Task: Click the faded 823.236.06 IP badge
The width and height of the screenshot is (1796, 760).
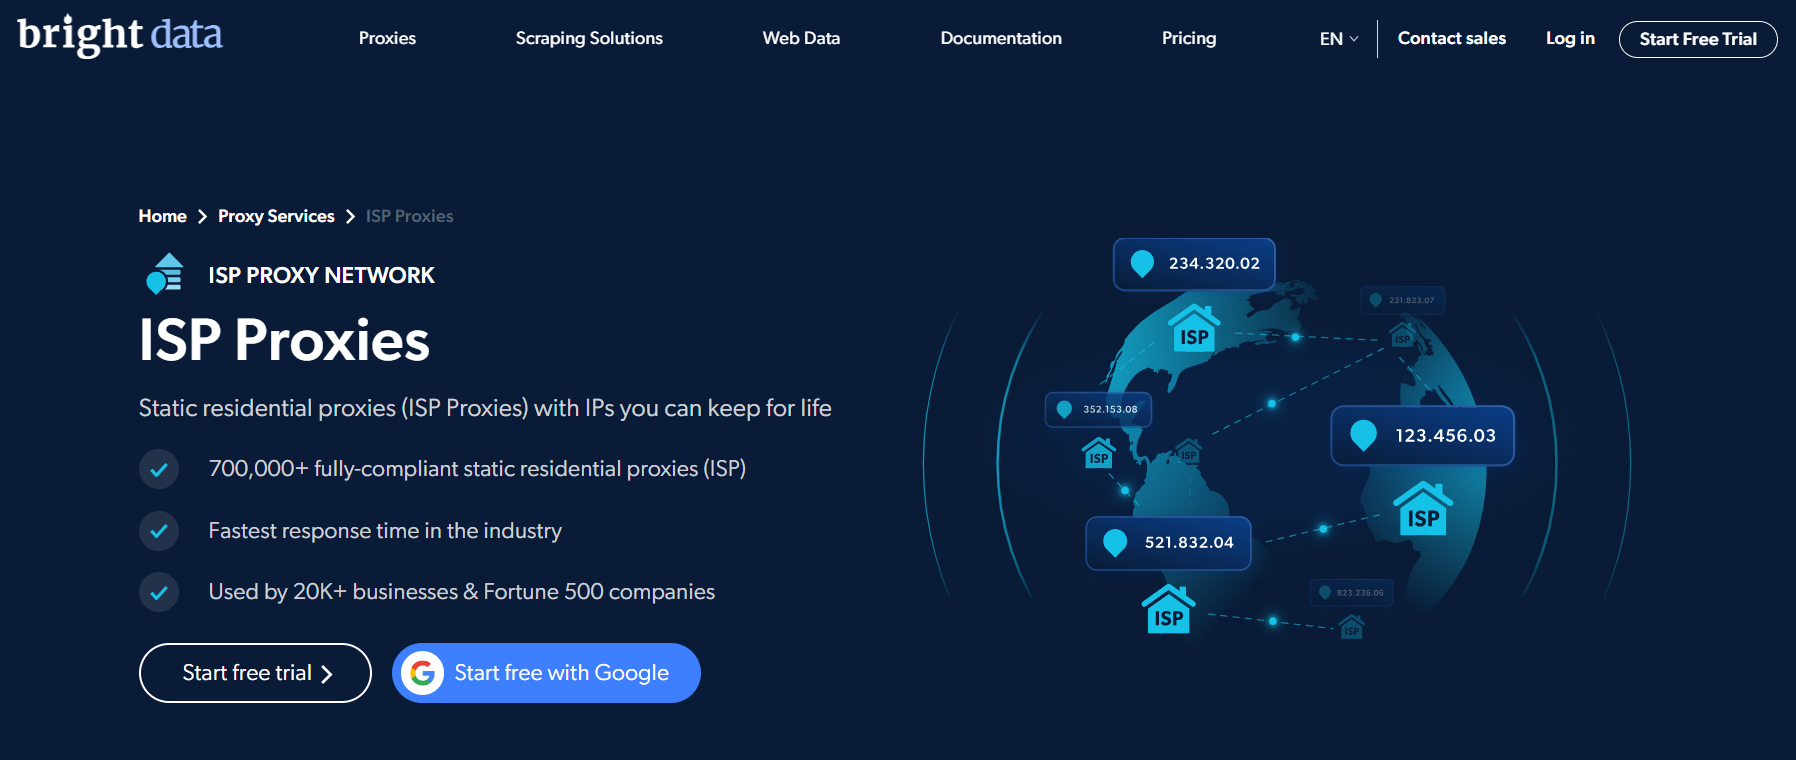Action: 1352,592
